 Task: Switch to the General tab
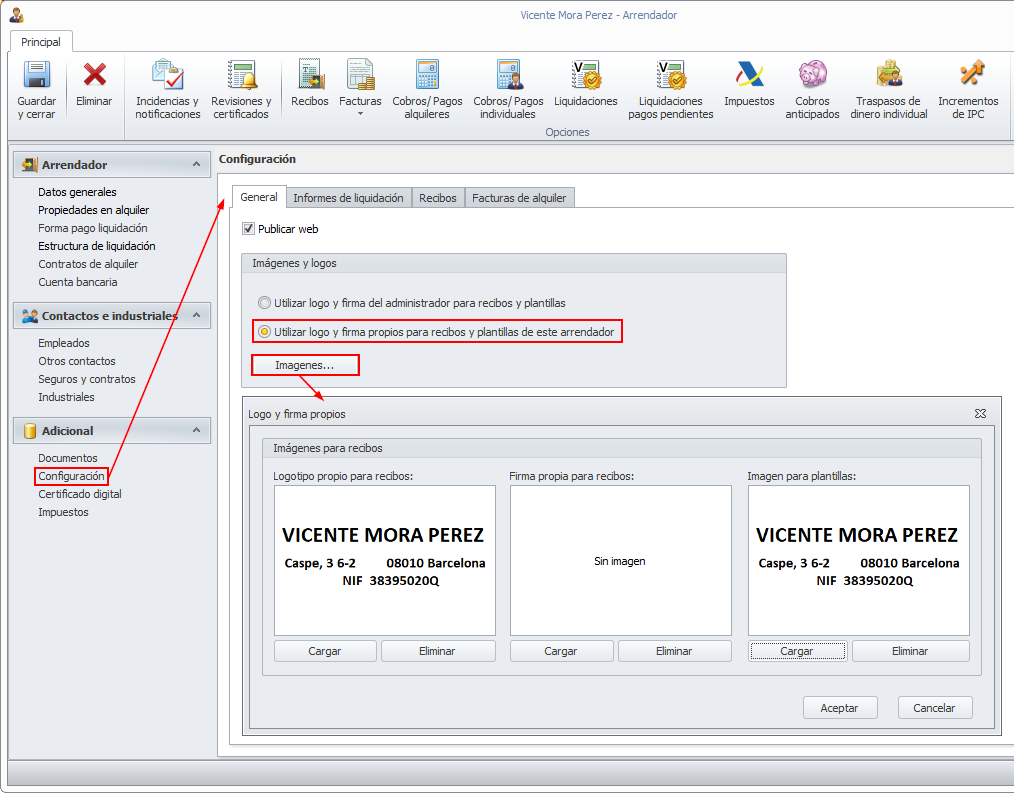(259, 197)
